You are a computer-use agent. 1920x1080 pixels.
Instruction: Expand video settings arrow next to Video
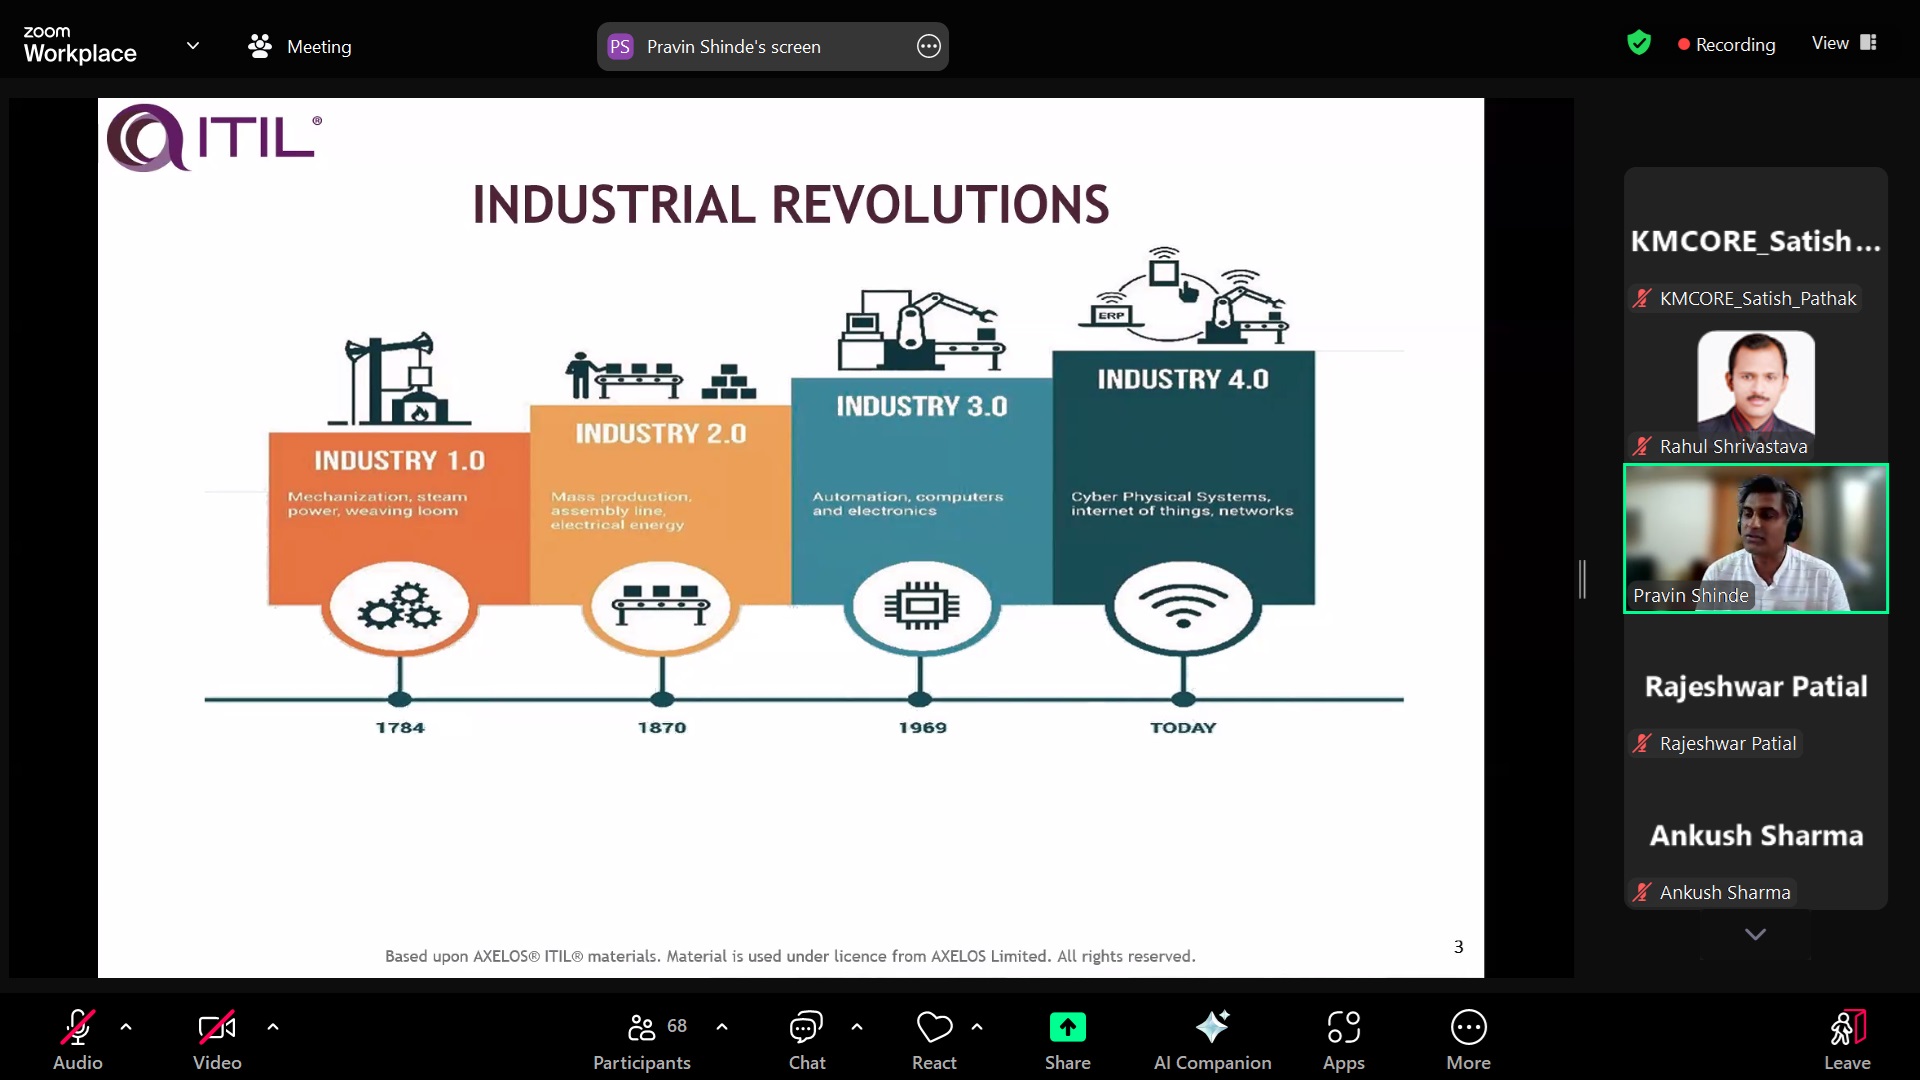pyautogui.click(x=273, y=1027)
